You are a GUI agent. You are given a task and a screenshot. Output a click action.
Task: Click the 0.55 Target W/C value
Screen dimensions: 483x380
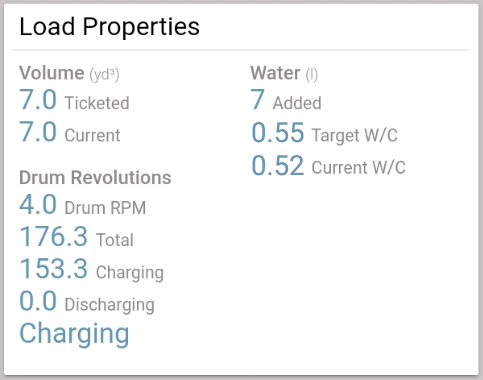click(278, 133)
